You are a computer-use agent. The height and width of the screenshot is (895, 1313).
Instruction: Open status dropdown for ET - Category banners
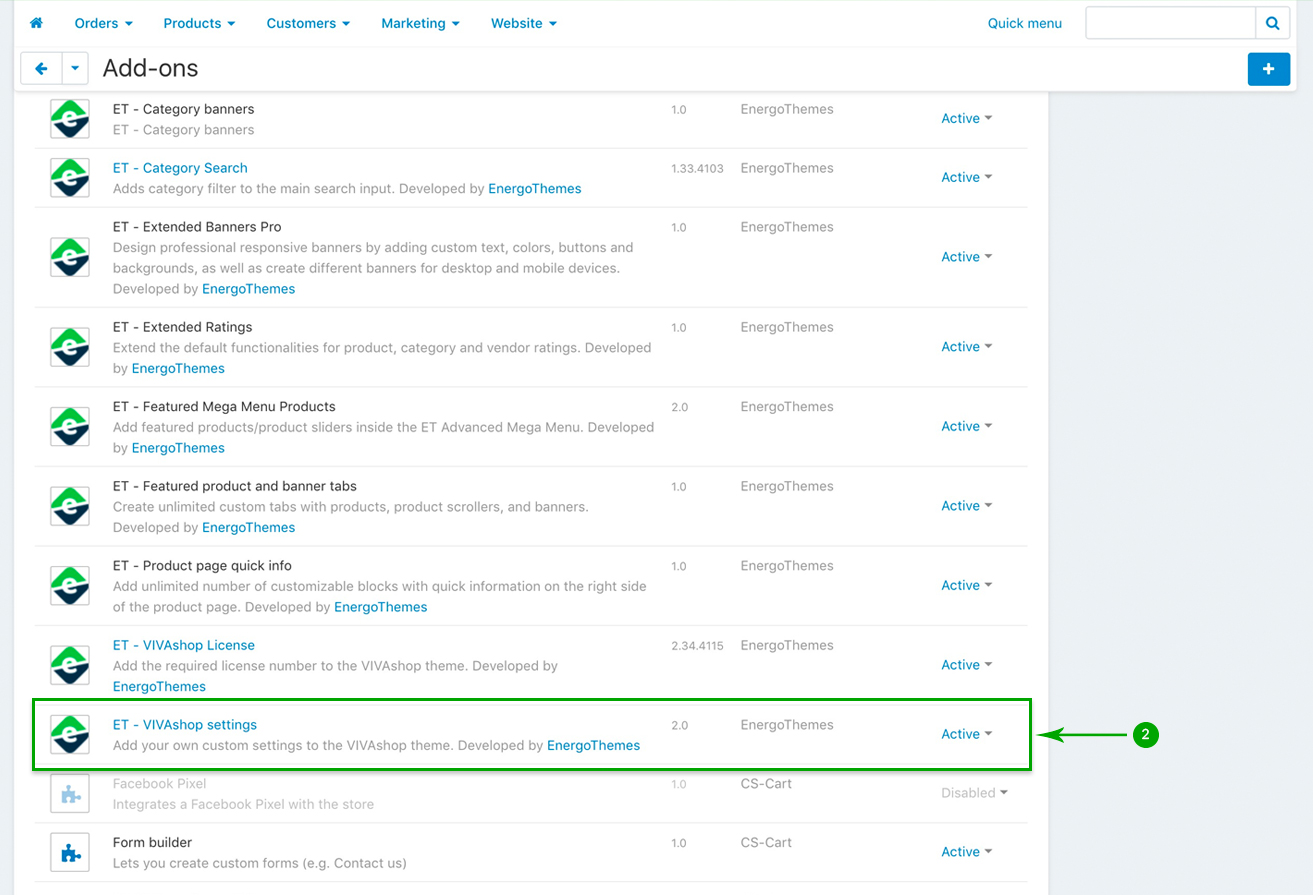[x=966, y=118]
